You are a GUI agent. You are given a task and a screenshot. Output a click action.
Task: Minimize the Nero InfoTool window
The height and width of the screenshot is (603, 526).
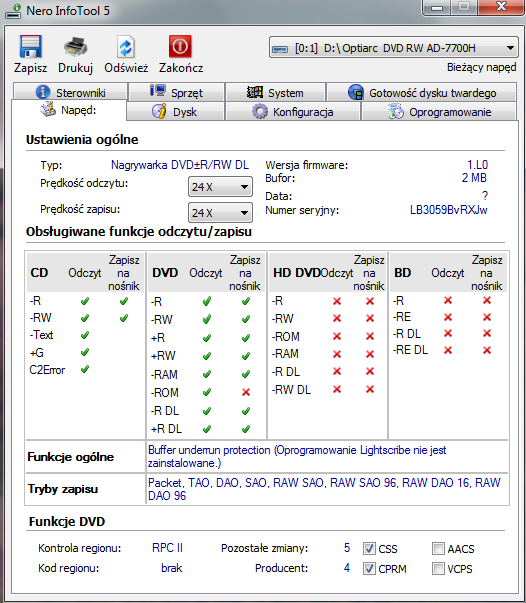(436, 8)
